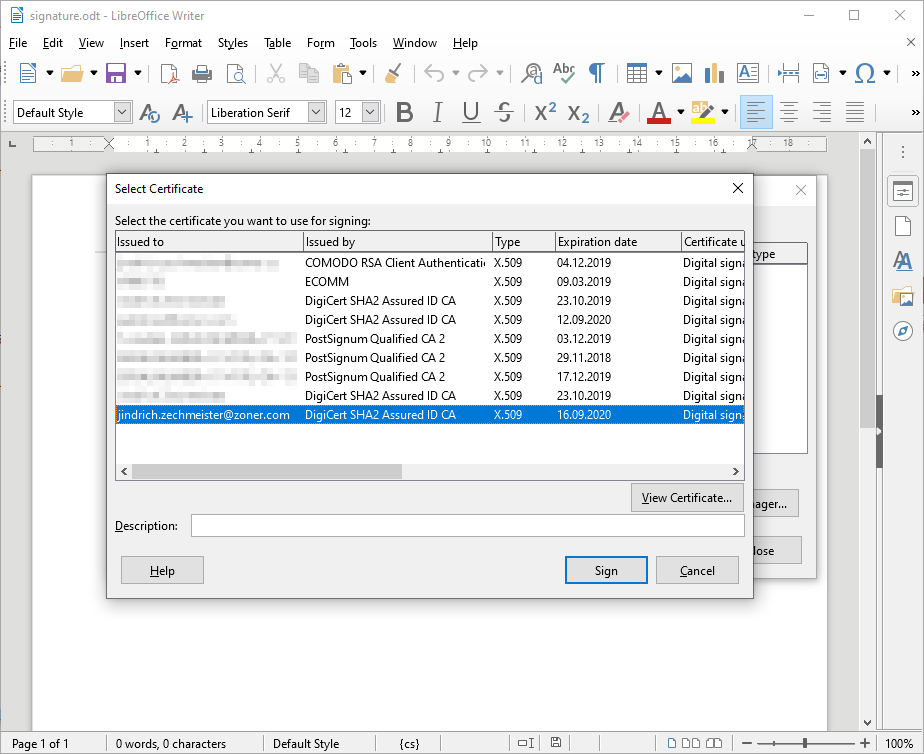
Task: Click the Insert Text Box icon
Action: (748, 74)
